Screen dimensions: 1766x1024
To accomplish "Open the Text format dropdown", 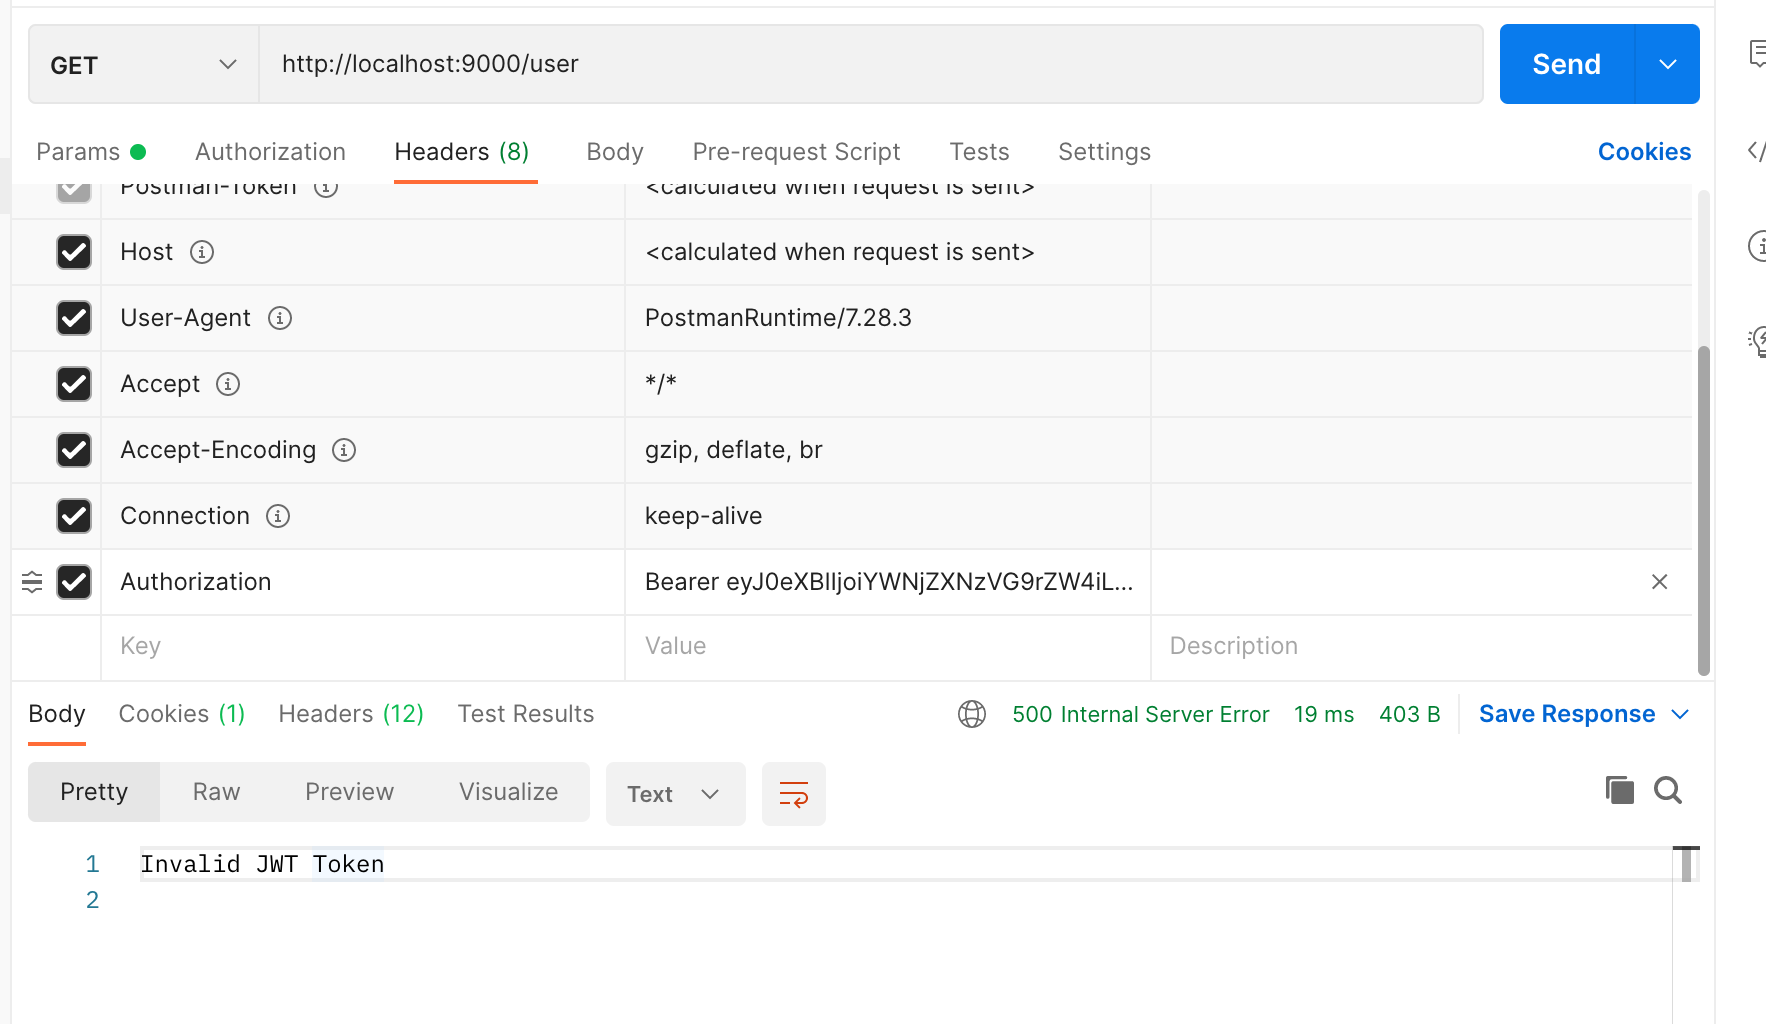I will (676, 794).
